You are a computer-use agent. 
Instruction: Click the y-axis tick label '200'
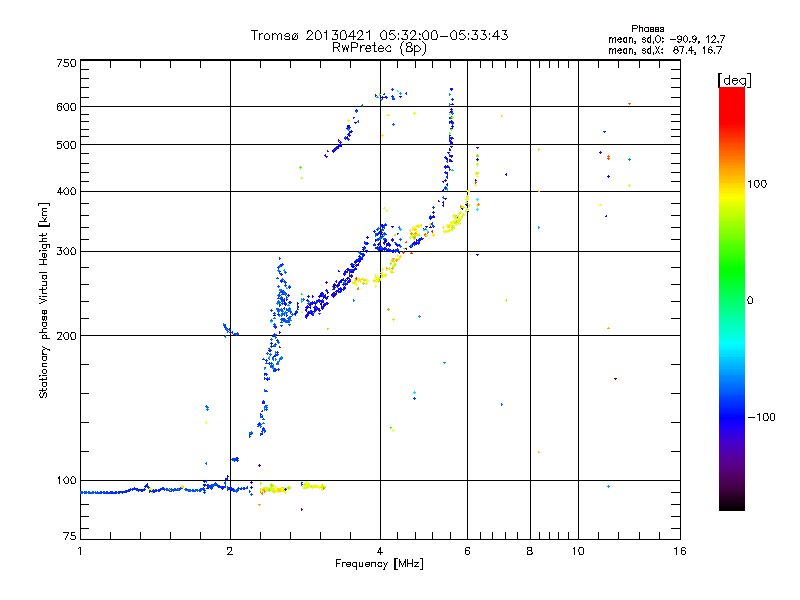pyautogui.click(x=66, y=336)
